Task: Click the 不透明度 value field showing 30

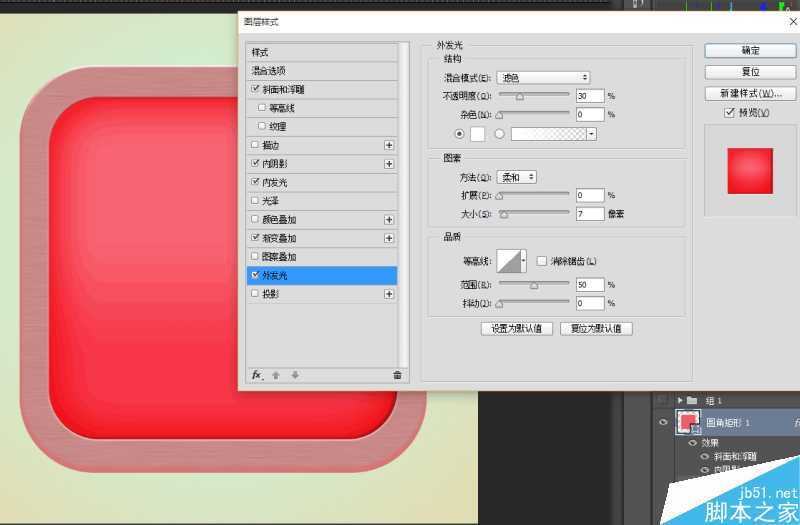Action: 590,96
